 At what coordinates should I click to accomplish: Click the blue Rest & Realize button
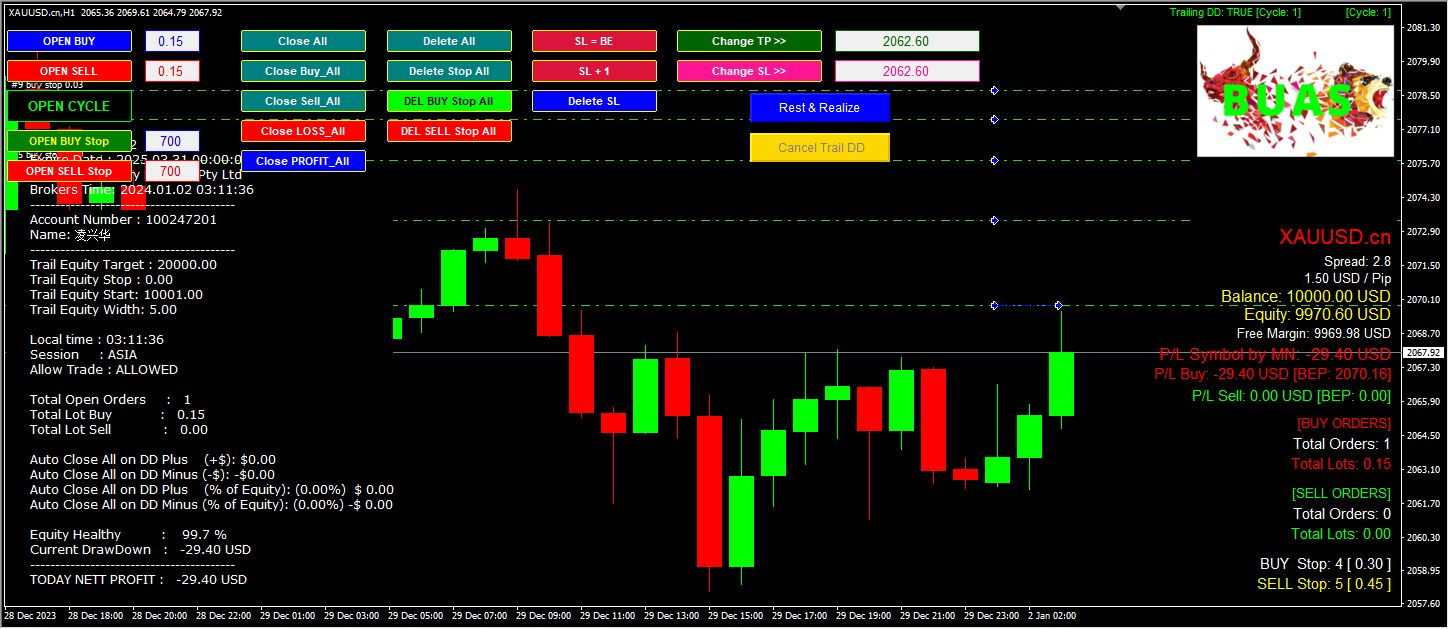pos(819,108)
